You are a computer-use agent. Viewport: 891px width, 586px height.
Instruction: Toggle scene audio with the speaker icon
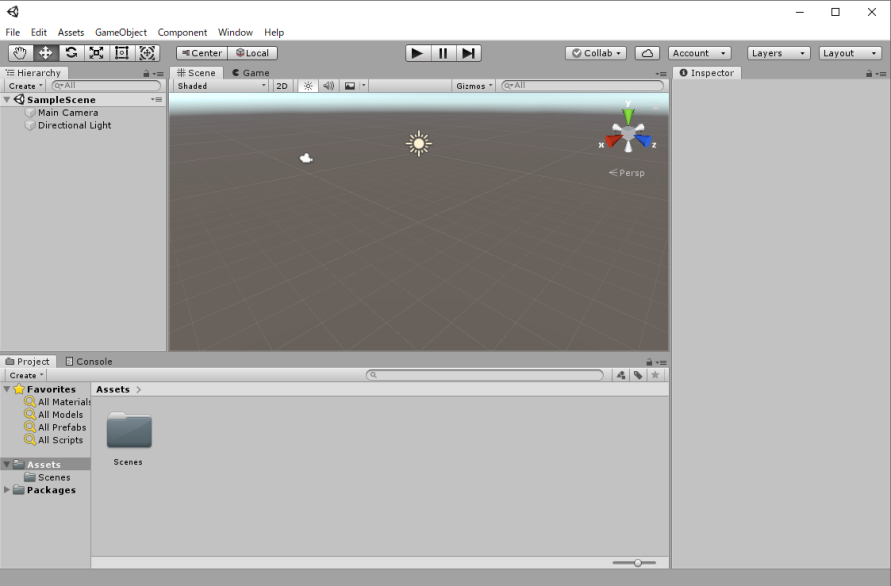click(x=328, y=86)
